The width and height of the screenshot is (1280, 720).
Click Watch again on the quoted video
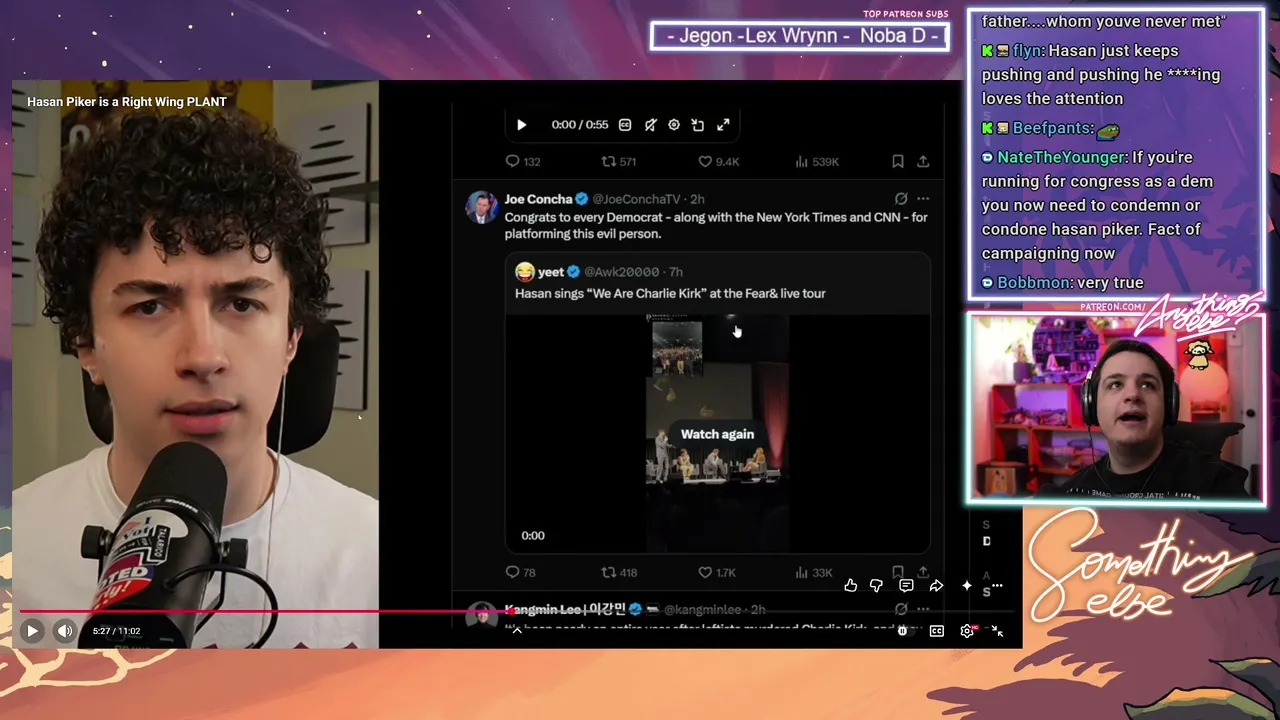click(717, 434)
